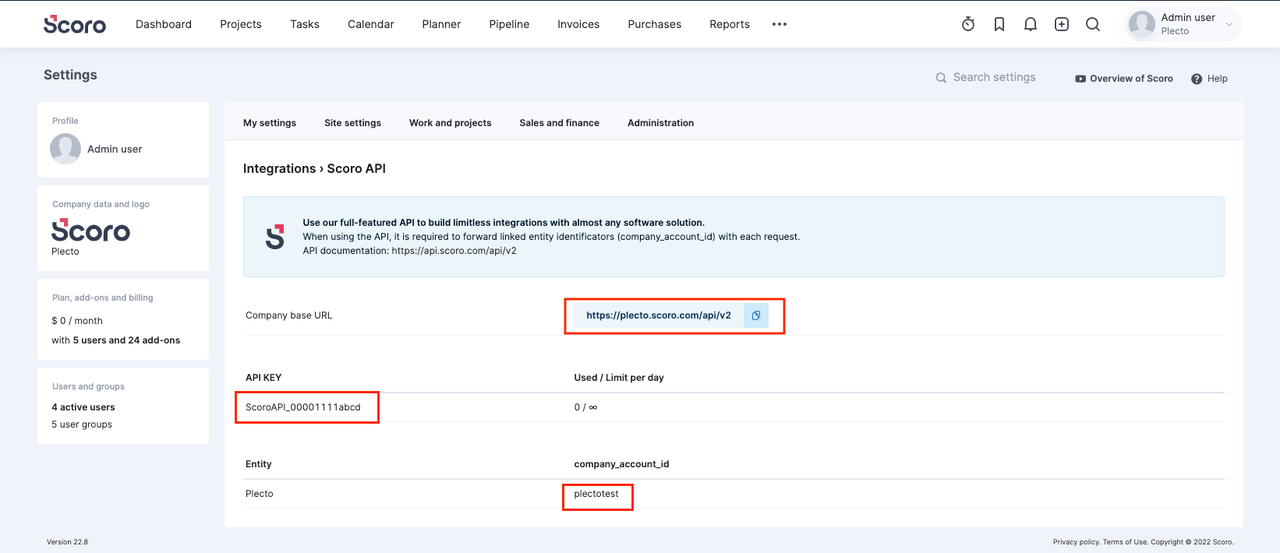The image size is (1280, 553).
Task: Open the more menu with three dots
Action: point(779,24)
